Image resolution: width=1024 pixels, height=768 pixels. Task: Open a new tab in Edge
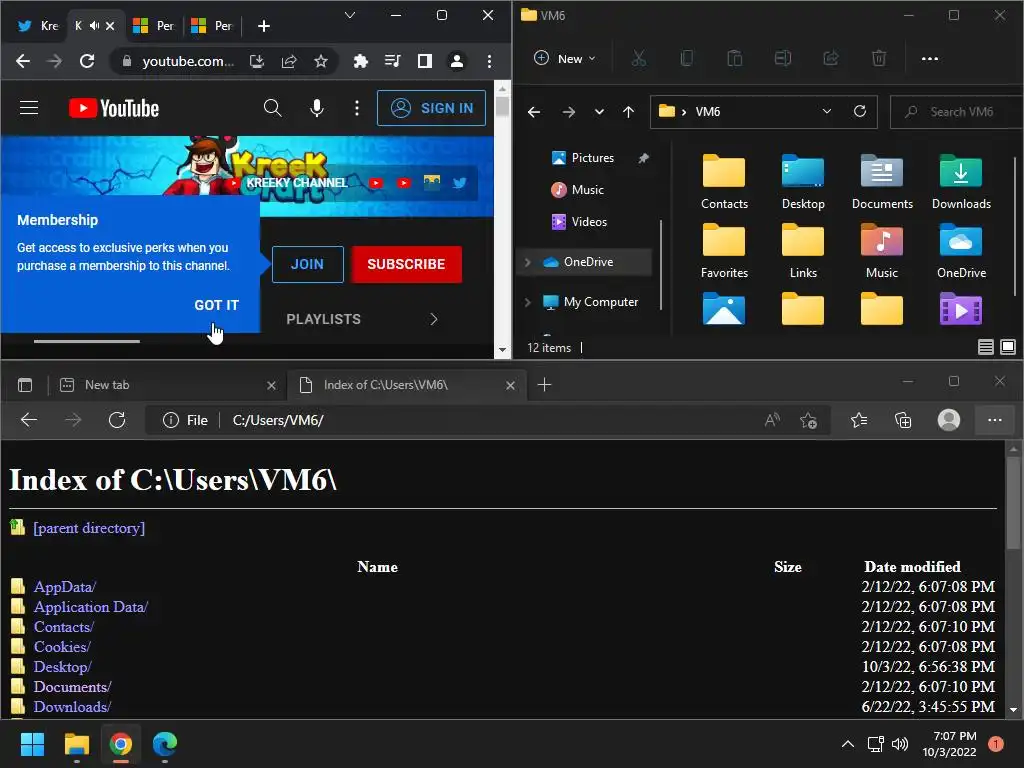[544, 385]
